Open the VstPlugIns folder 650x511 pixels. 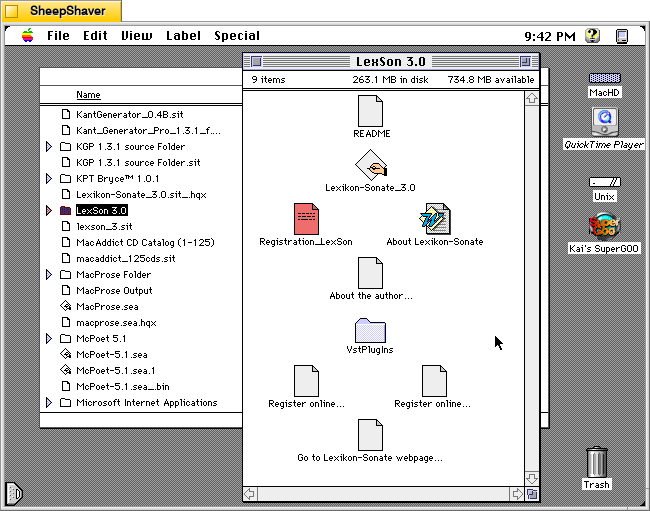(370, 330)
